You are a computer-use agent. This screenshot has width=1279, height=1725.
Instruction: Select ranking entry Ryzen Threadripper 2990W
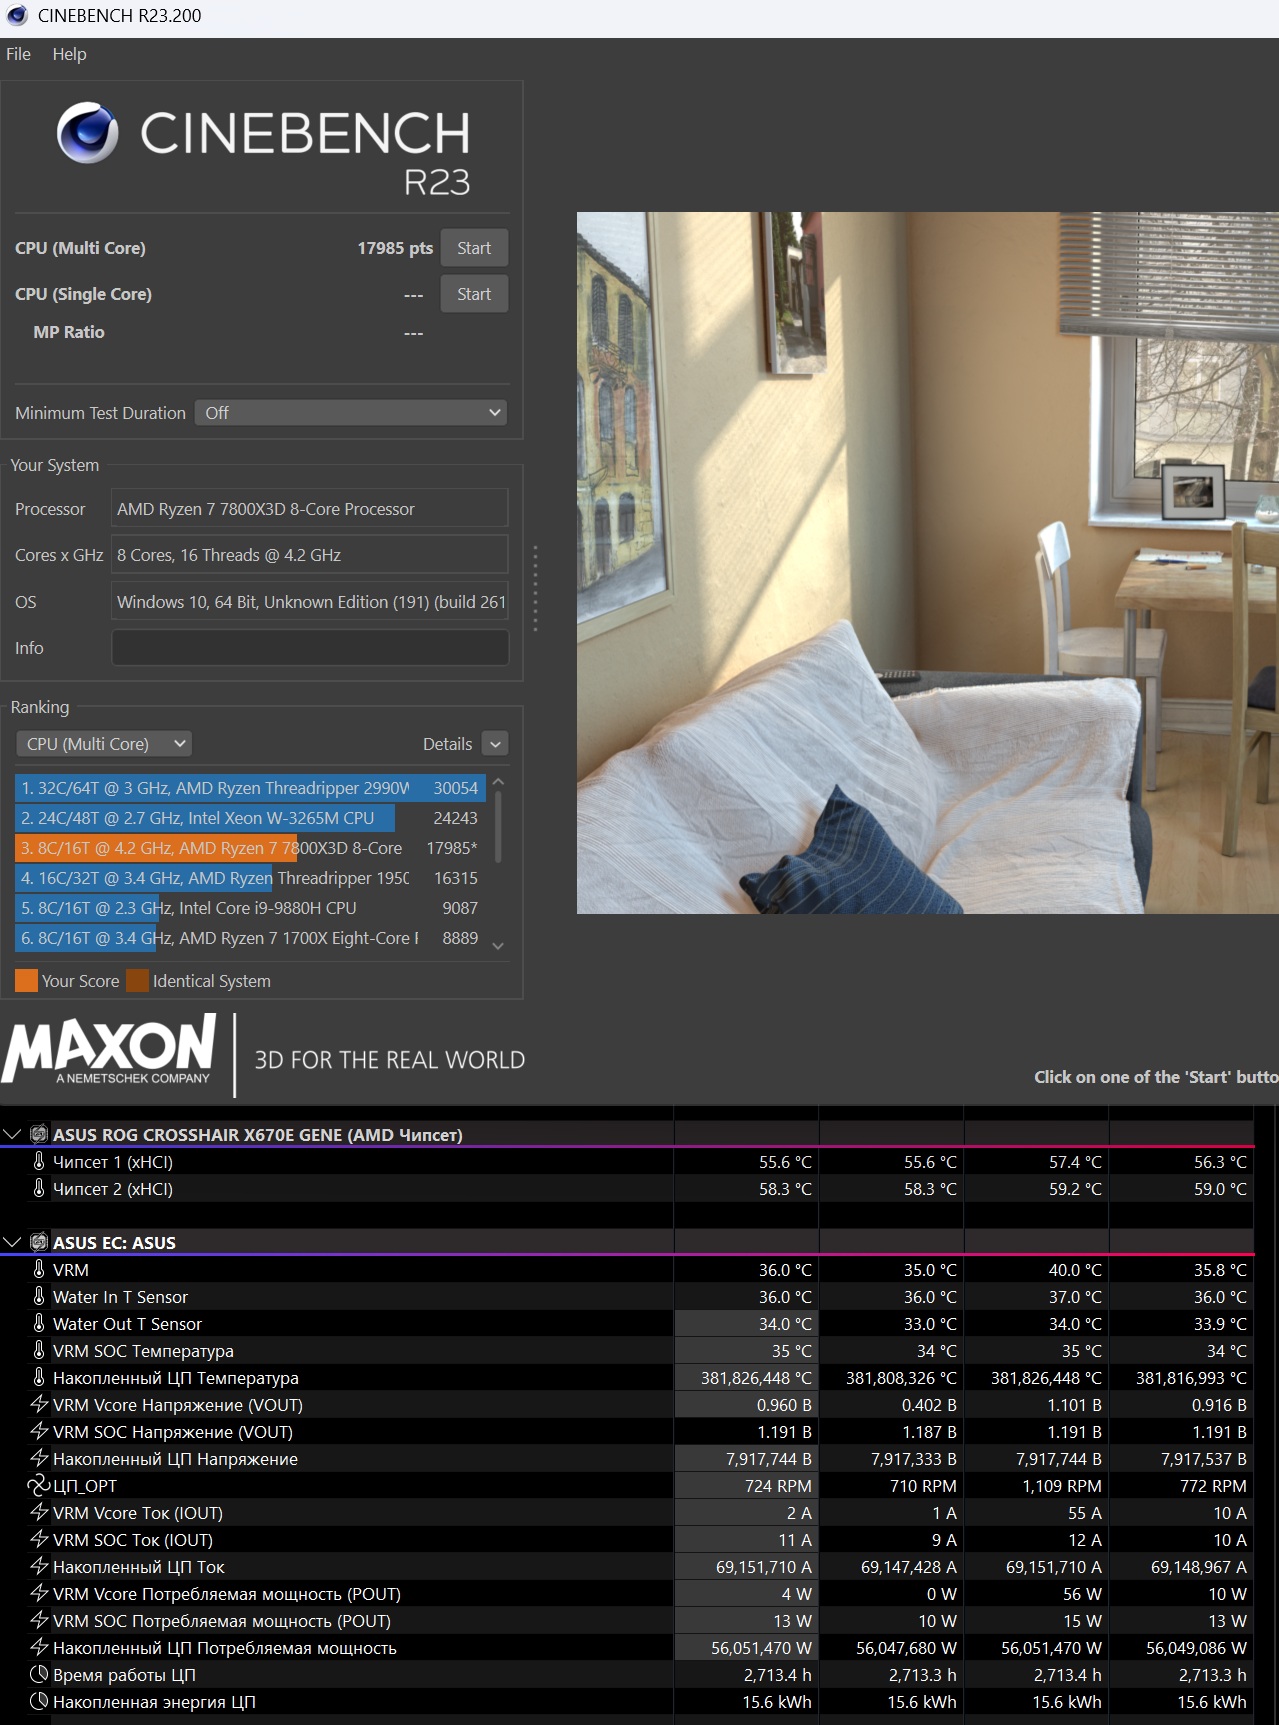pyautogui.click(x=250, y=788)
